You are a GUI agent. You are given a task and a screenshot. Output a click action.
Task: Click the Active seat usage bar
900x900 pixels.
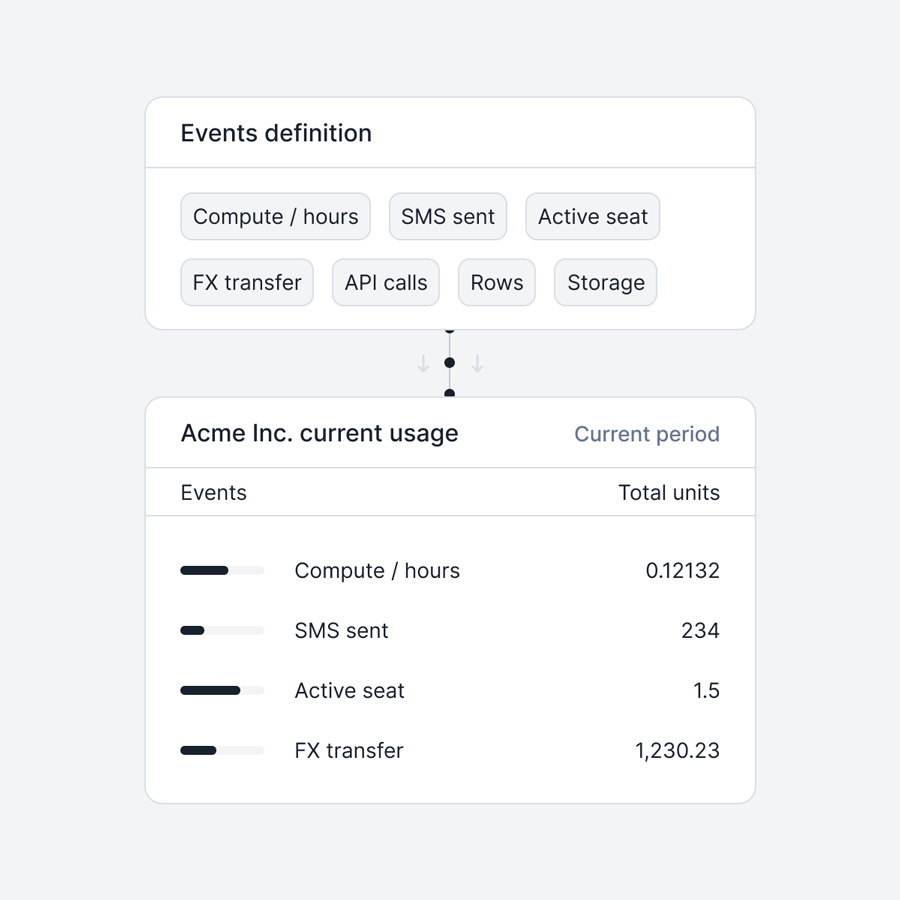(x=222, y=691)
